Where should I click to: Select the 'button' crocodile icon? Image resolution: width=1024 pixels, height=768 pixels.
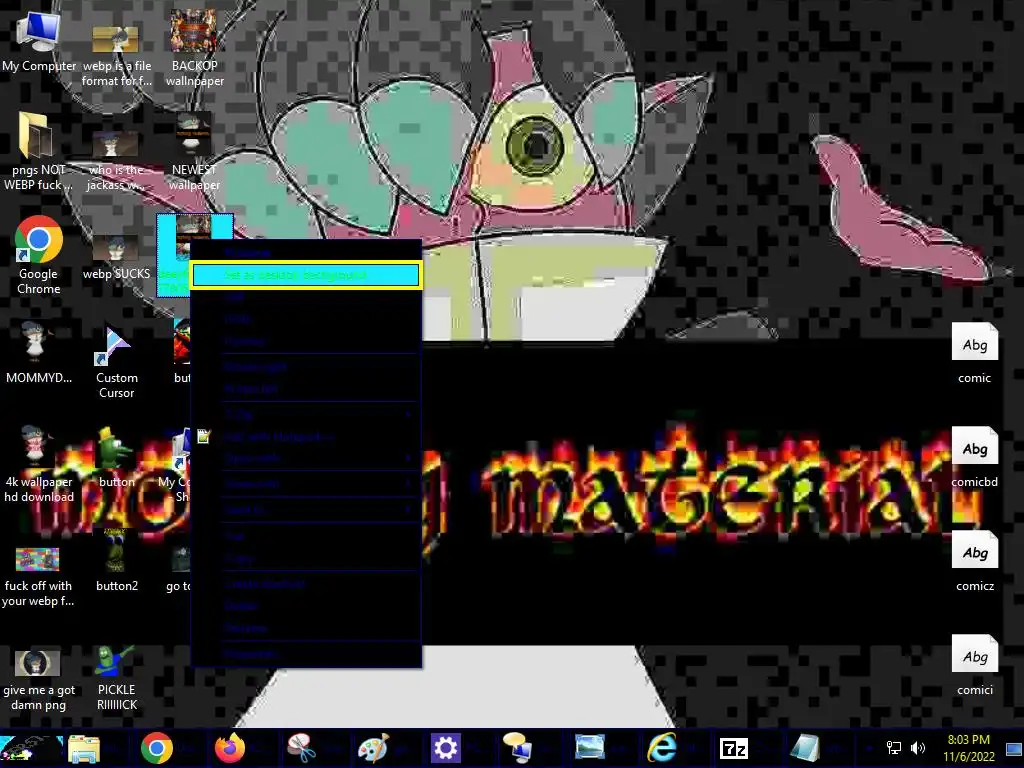pos(116,458)
